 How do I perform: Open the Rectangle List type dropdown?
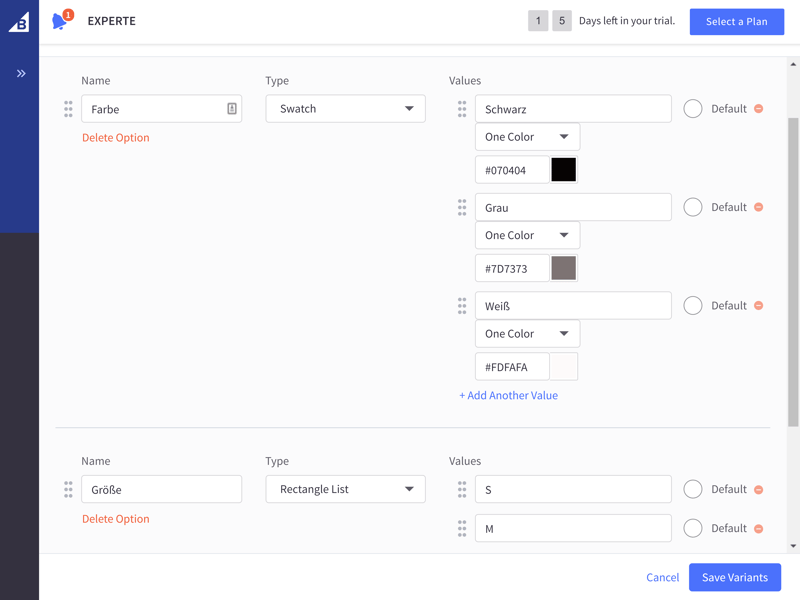345,489
